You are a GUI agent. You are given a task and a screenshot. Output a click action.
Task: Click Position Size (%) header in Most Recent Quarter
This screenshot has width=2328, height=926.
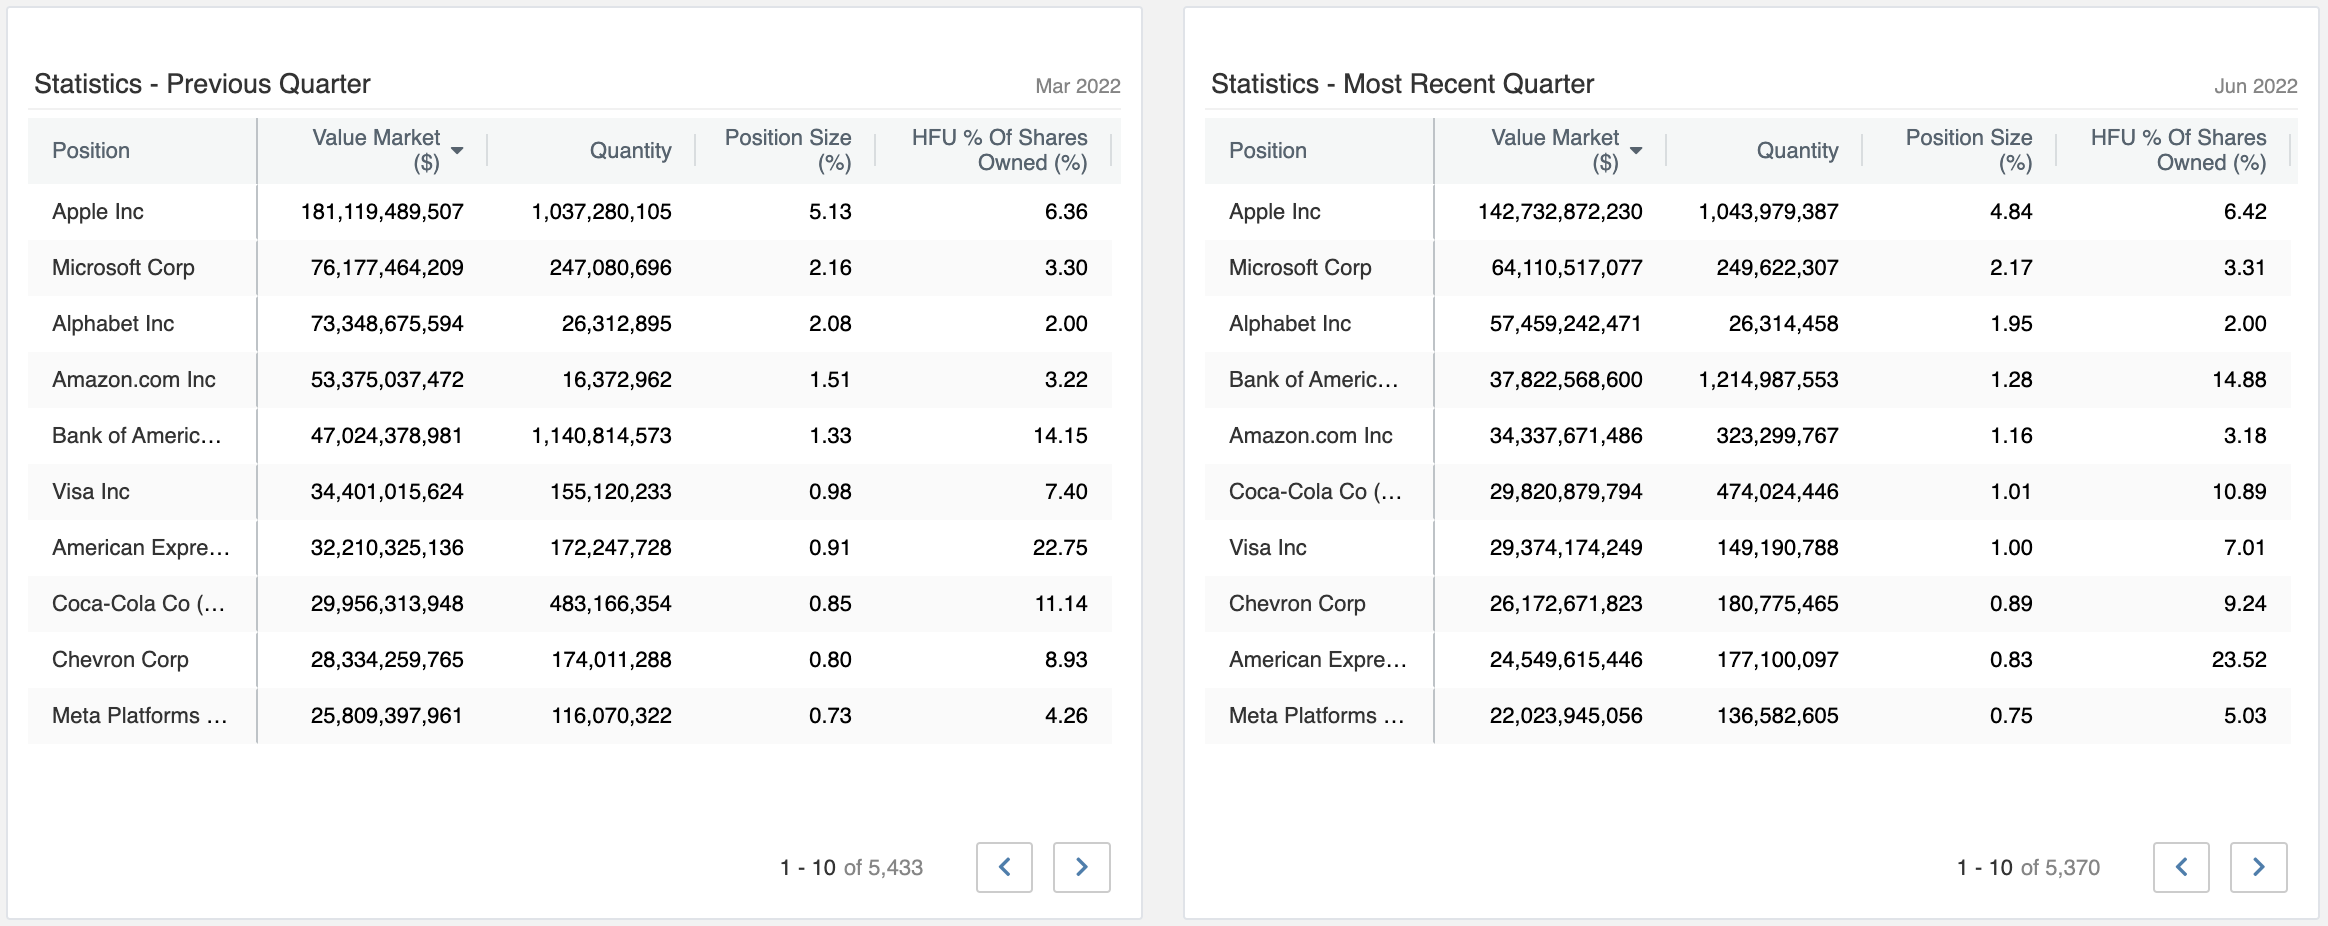[x=1968, y=150]
